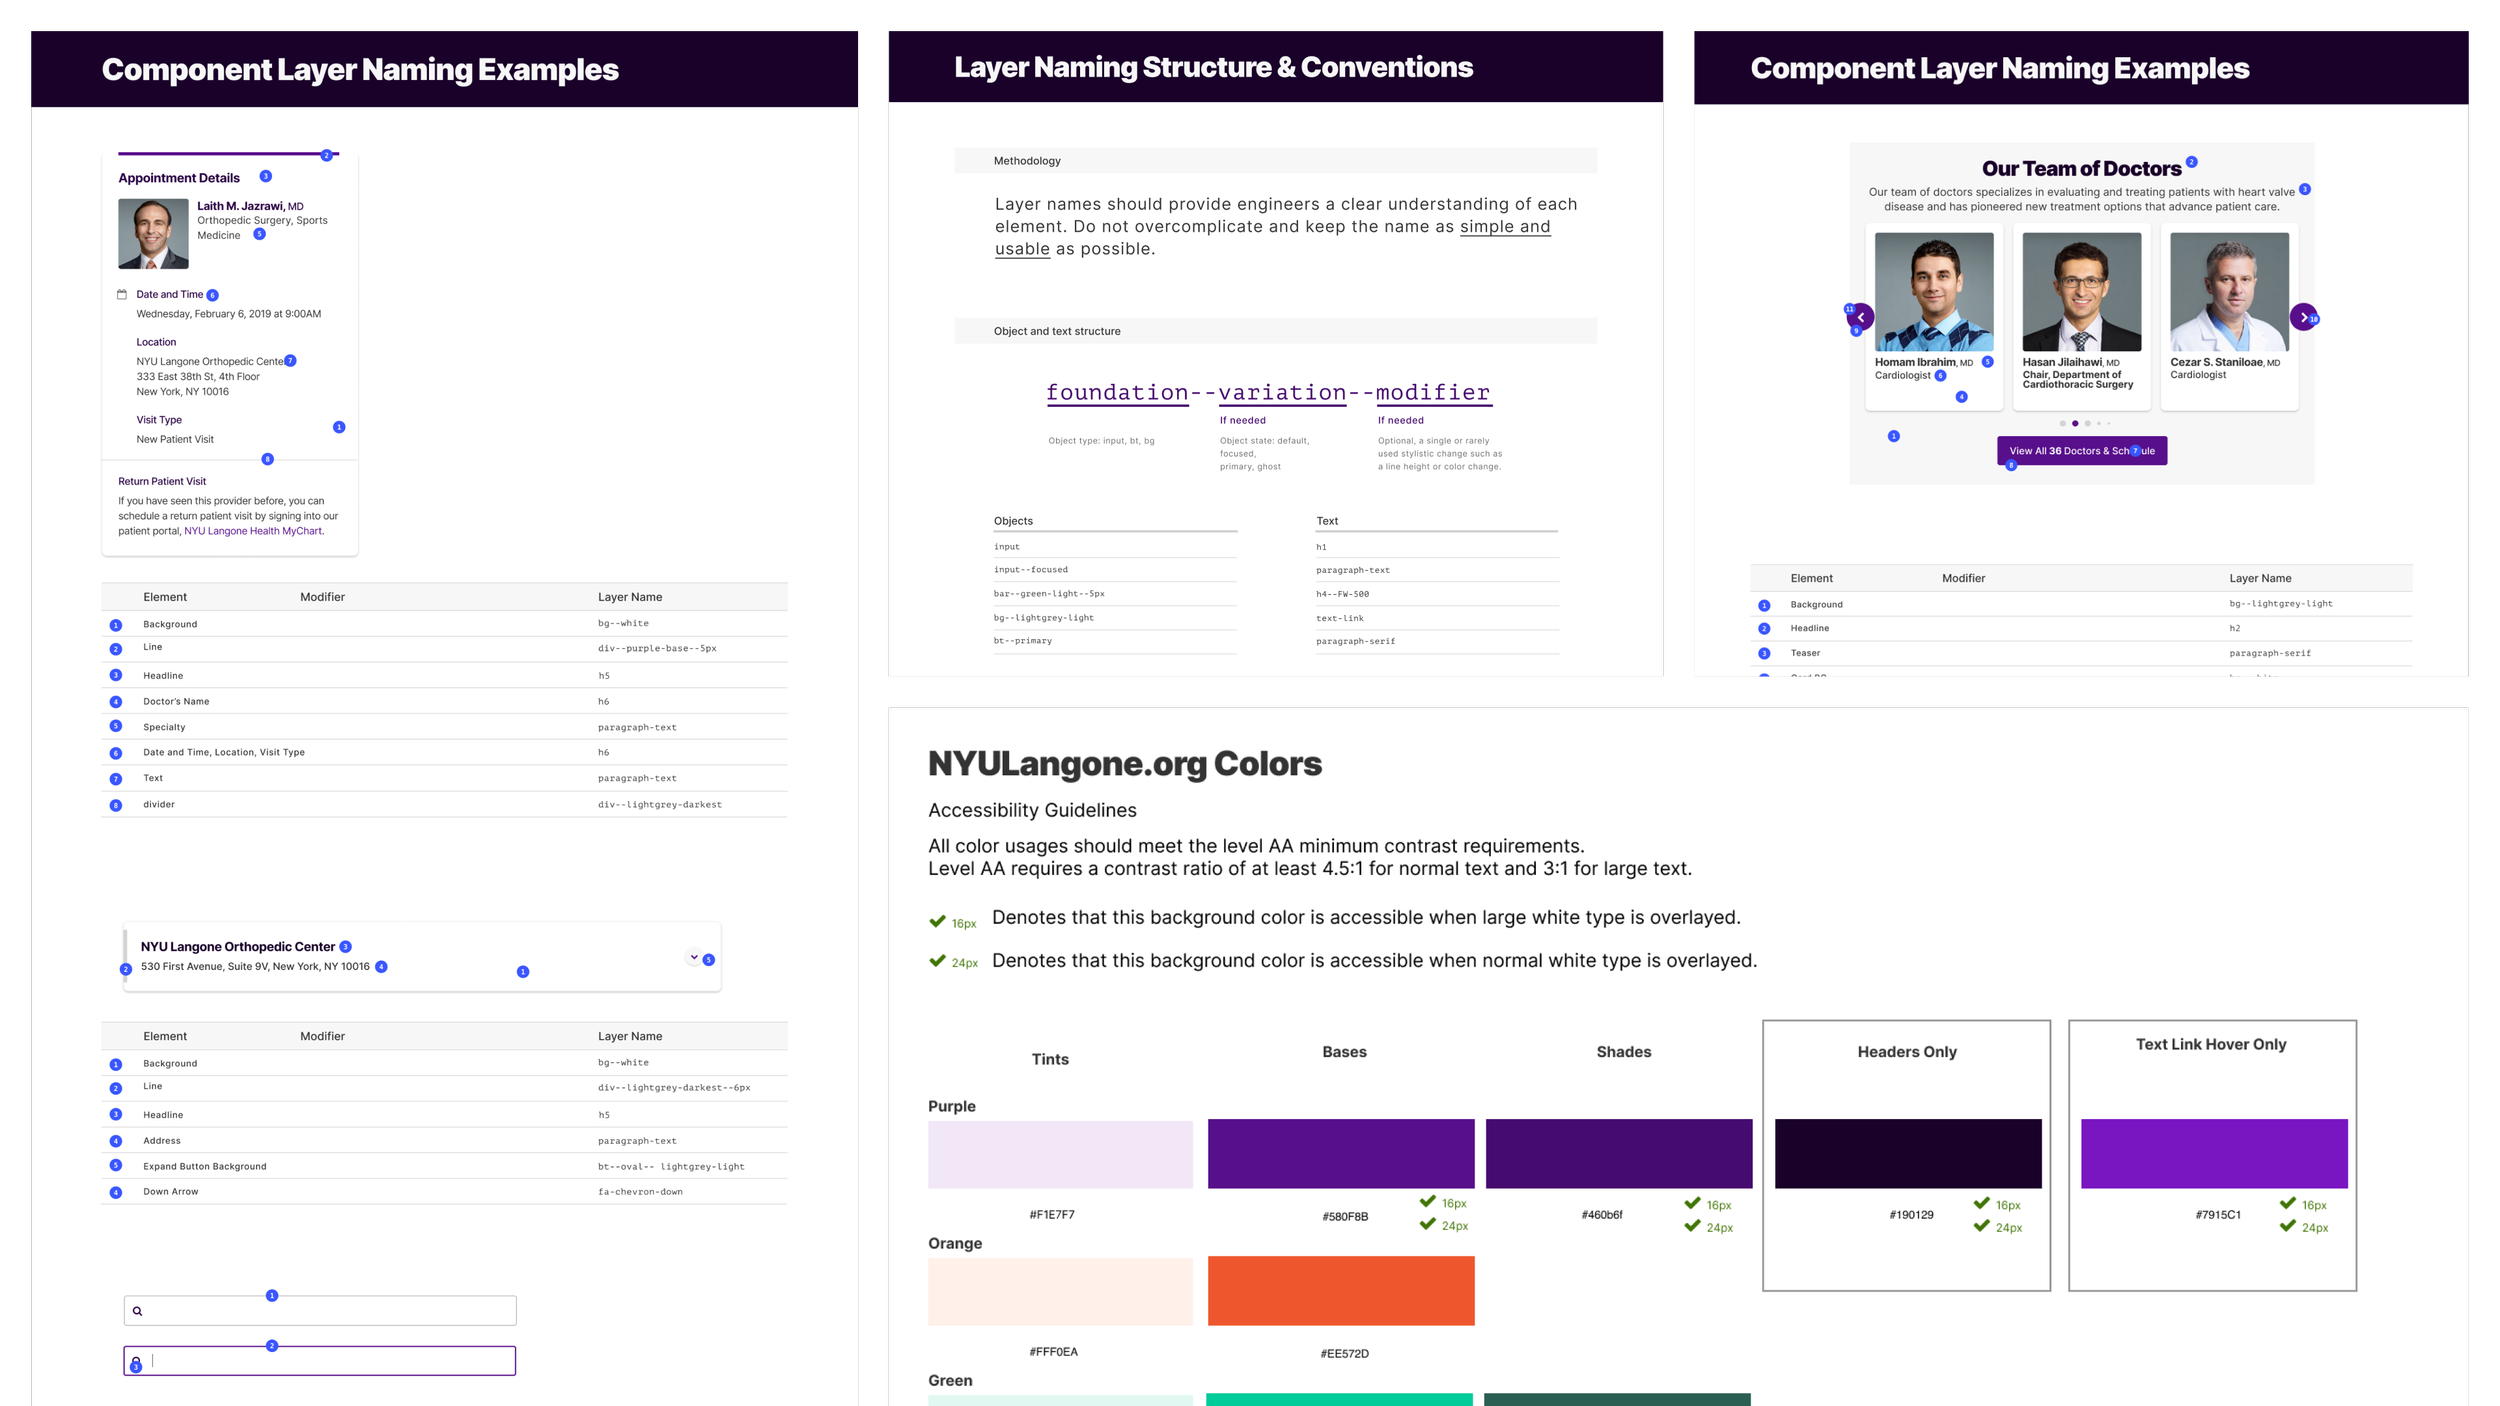The height and width of the screenshot is (1406, 2500).
Task: Pick the purple shade swatch #460b6f
Action: point(1619,1154)
